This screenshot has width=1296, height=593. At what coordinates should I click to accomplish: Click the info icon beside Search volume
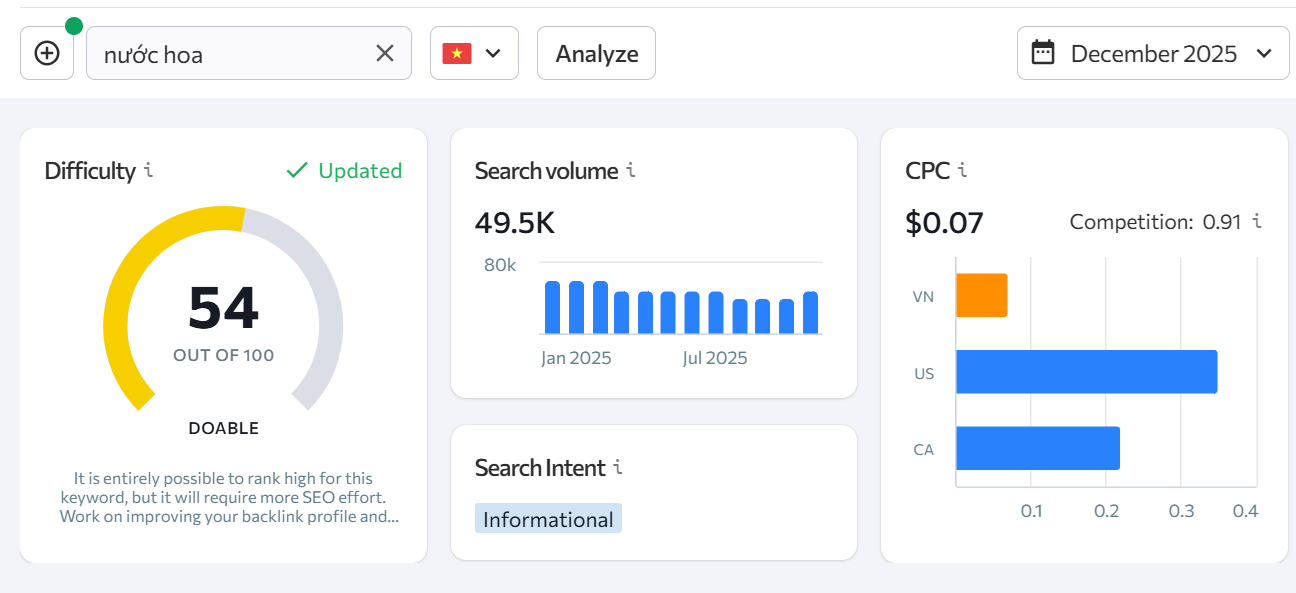(x=631, y=170)
